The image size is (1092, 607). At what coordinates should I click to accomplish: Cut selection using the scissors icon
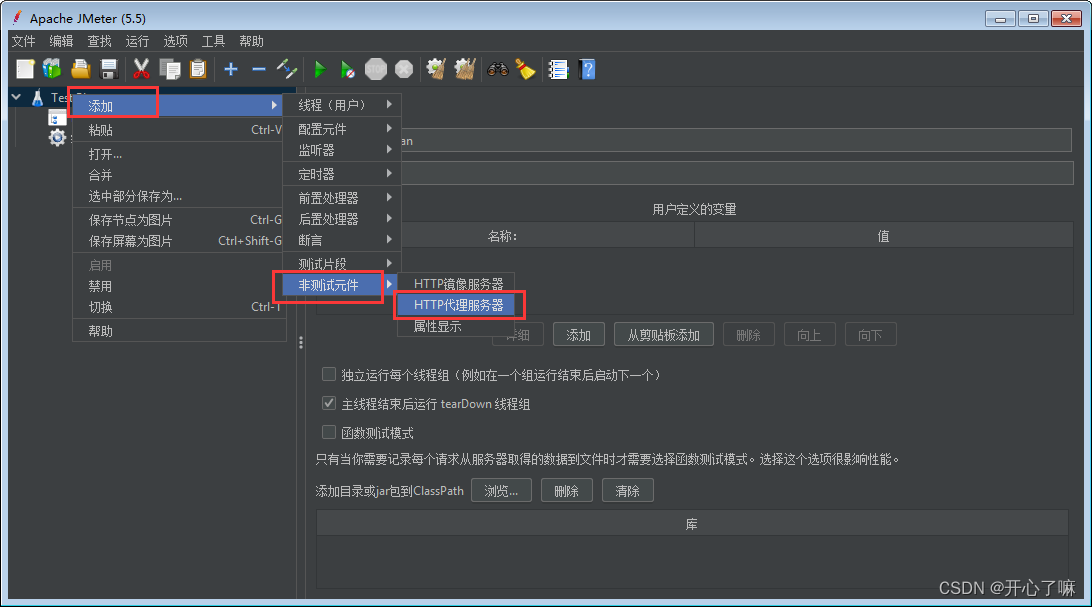click(x=143, y=69)
